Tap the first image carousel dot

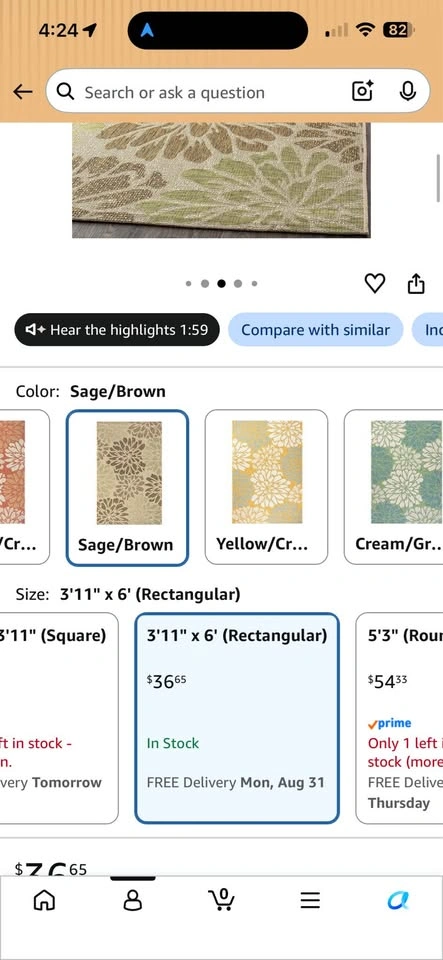click(x=188, y=283)
